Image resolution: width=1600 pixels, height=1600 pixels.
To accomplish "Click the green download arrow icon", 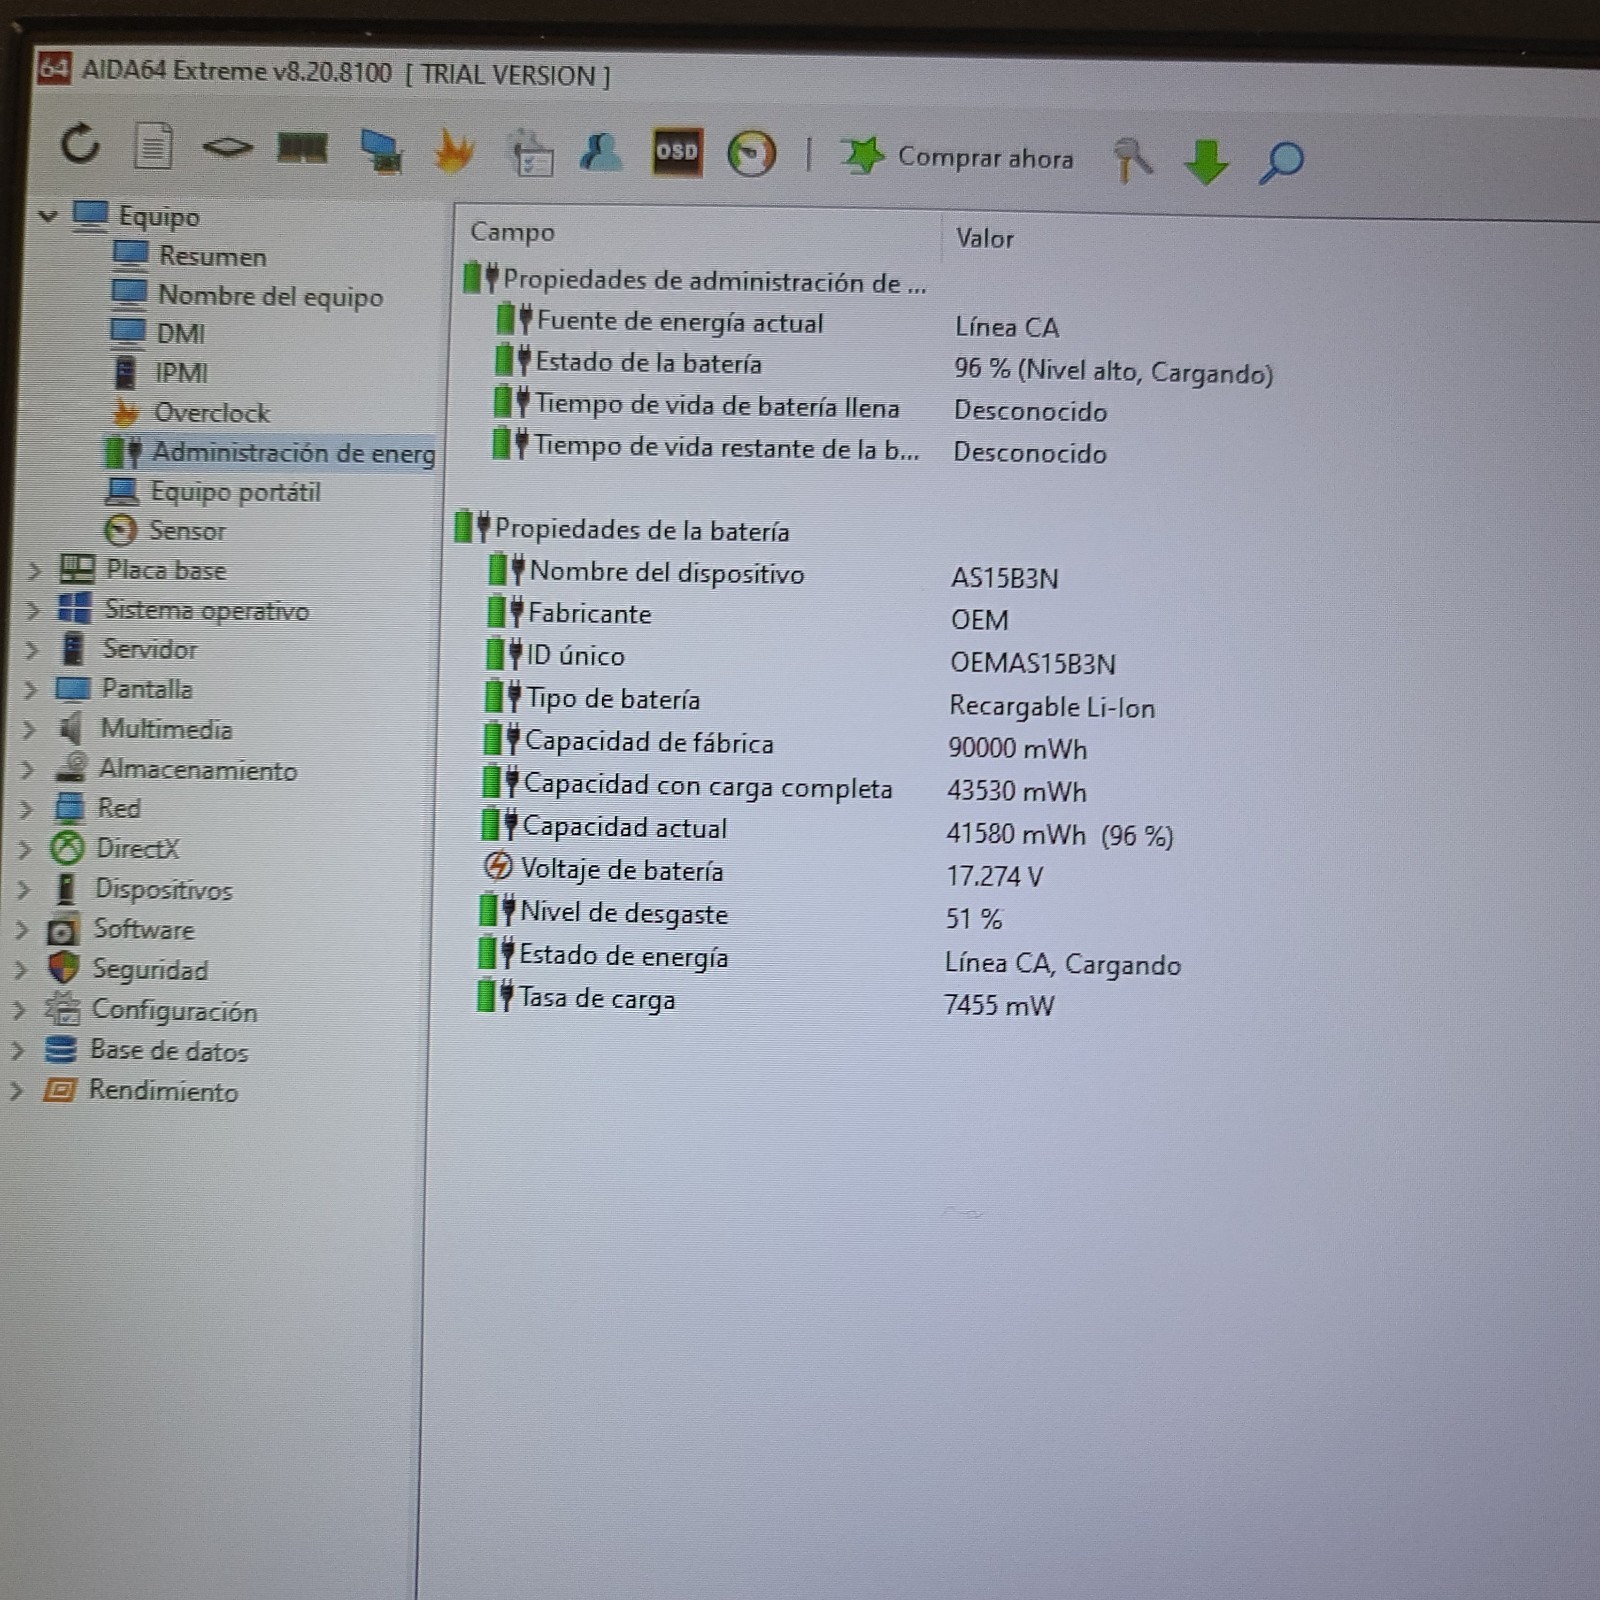I will (x=1206, y=161).
